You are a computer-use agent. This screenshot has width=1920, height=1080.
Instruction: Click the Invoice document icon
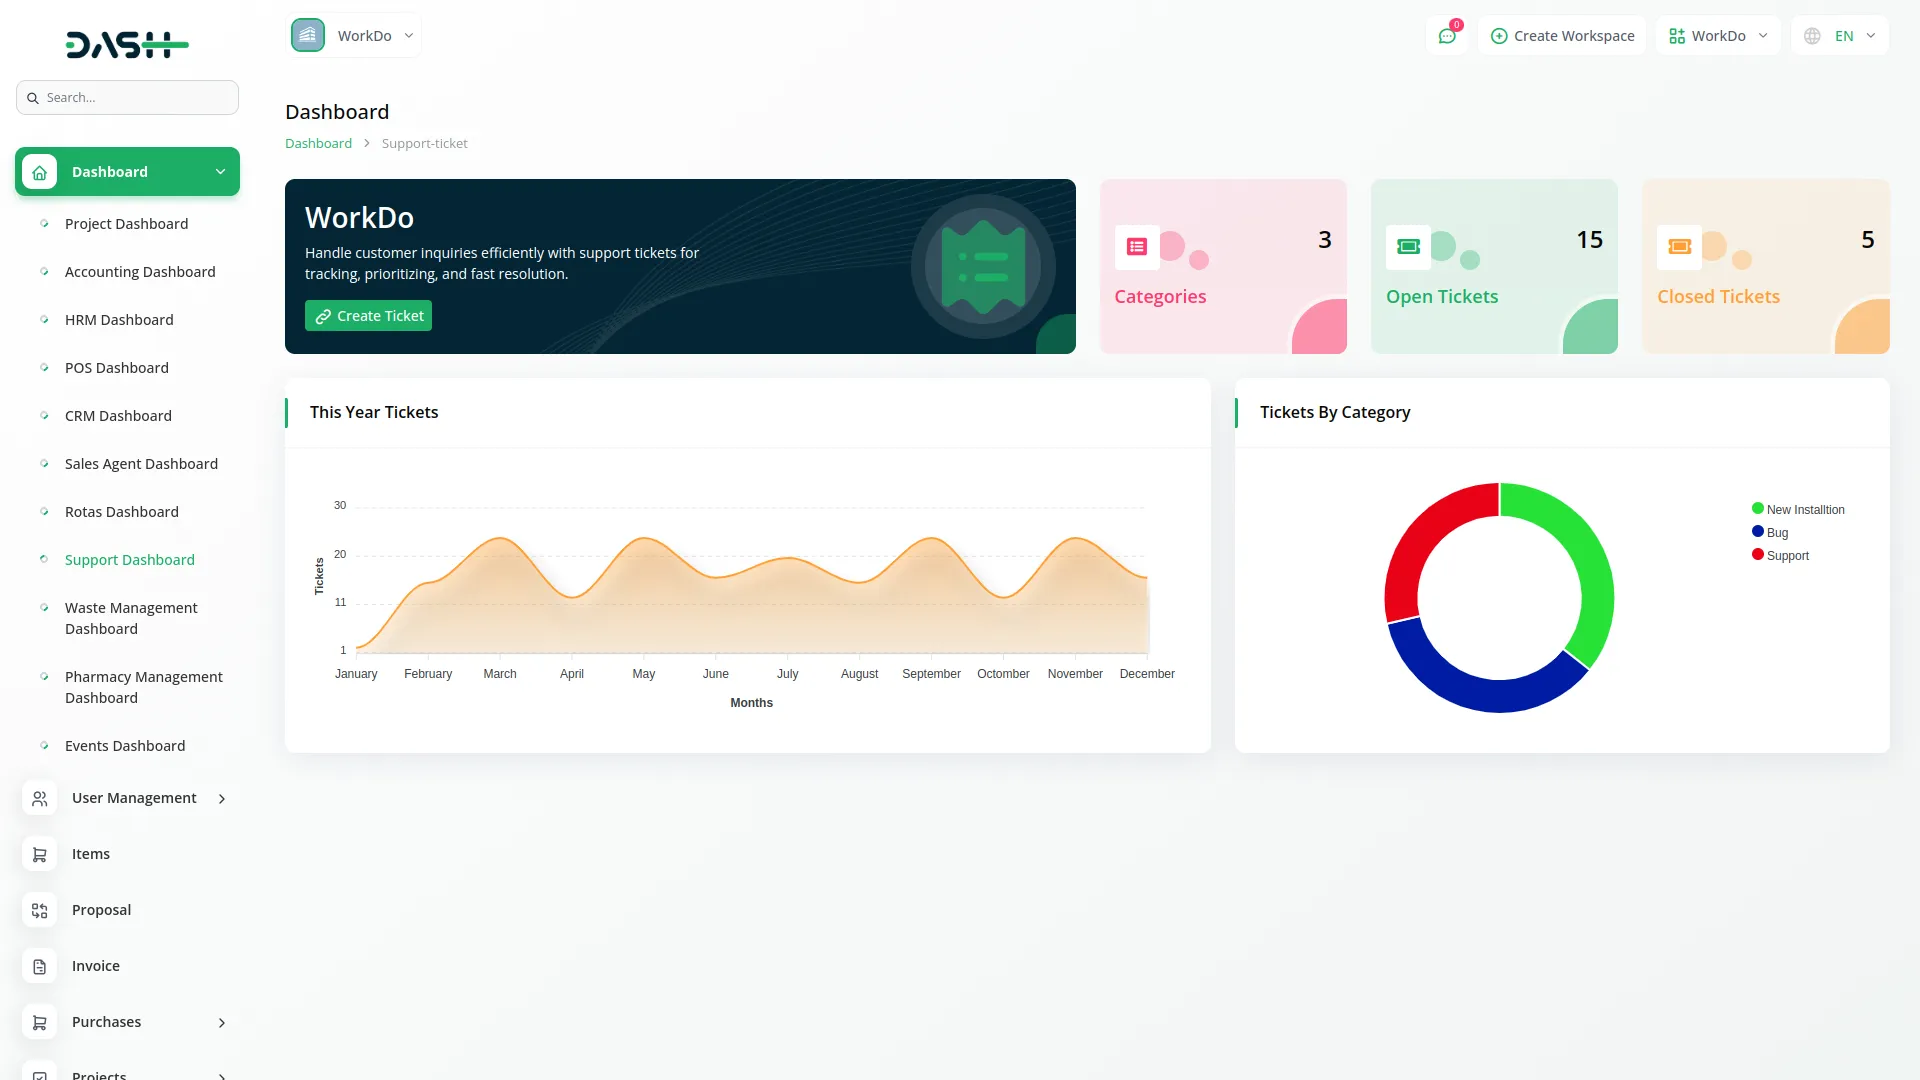click(40, 966)
